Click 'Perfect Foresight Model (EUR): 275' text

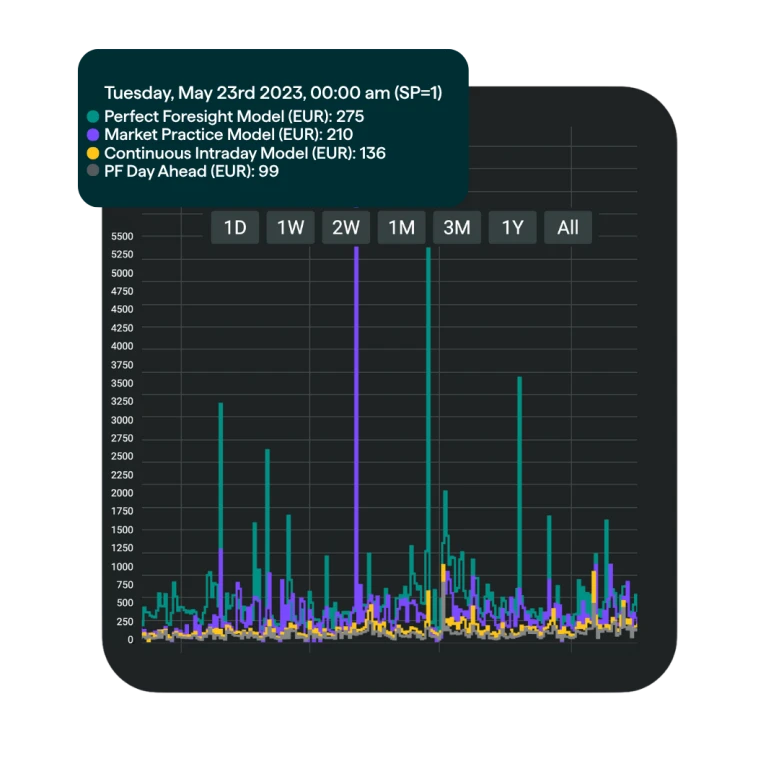234,116
